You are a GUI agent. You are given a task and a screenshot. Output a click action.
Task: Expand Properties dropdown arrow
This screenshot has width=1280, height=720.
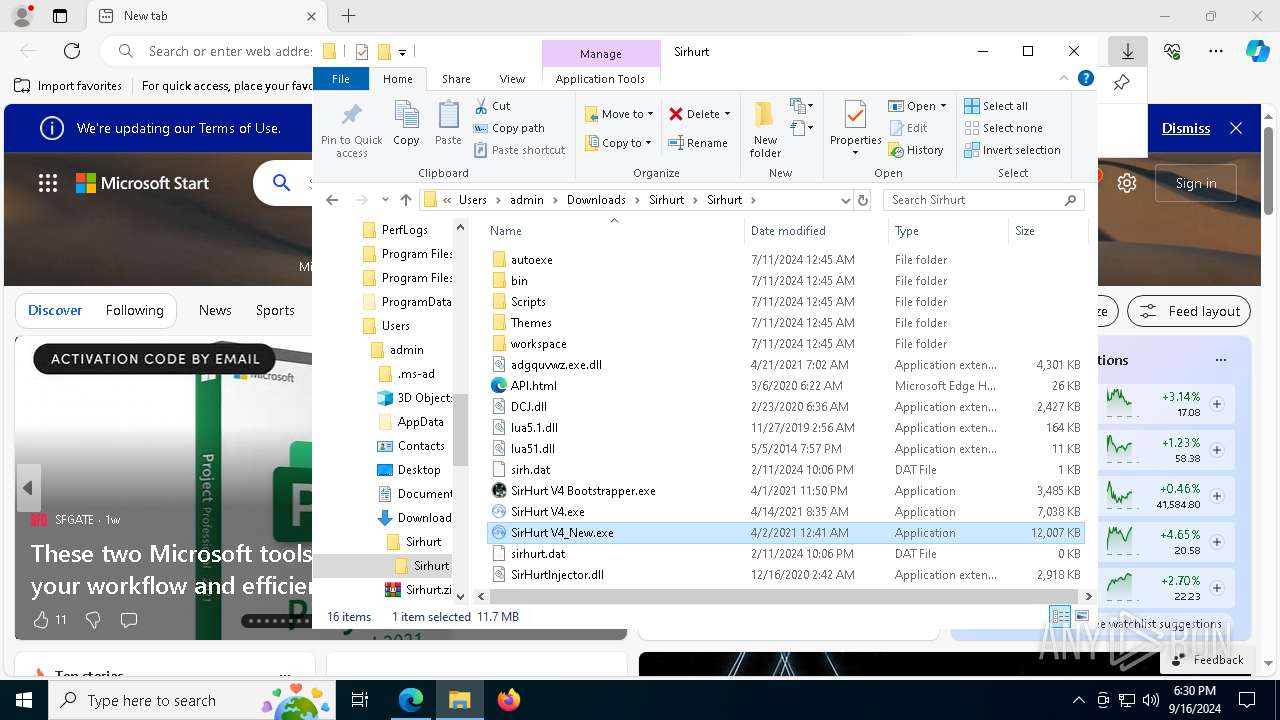[x=855, y=153]
